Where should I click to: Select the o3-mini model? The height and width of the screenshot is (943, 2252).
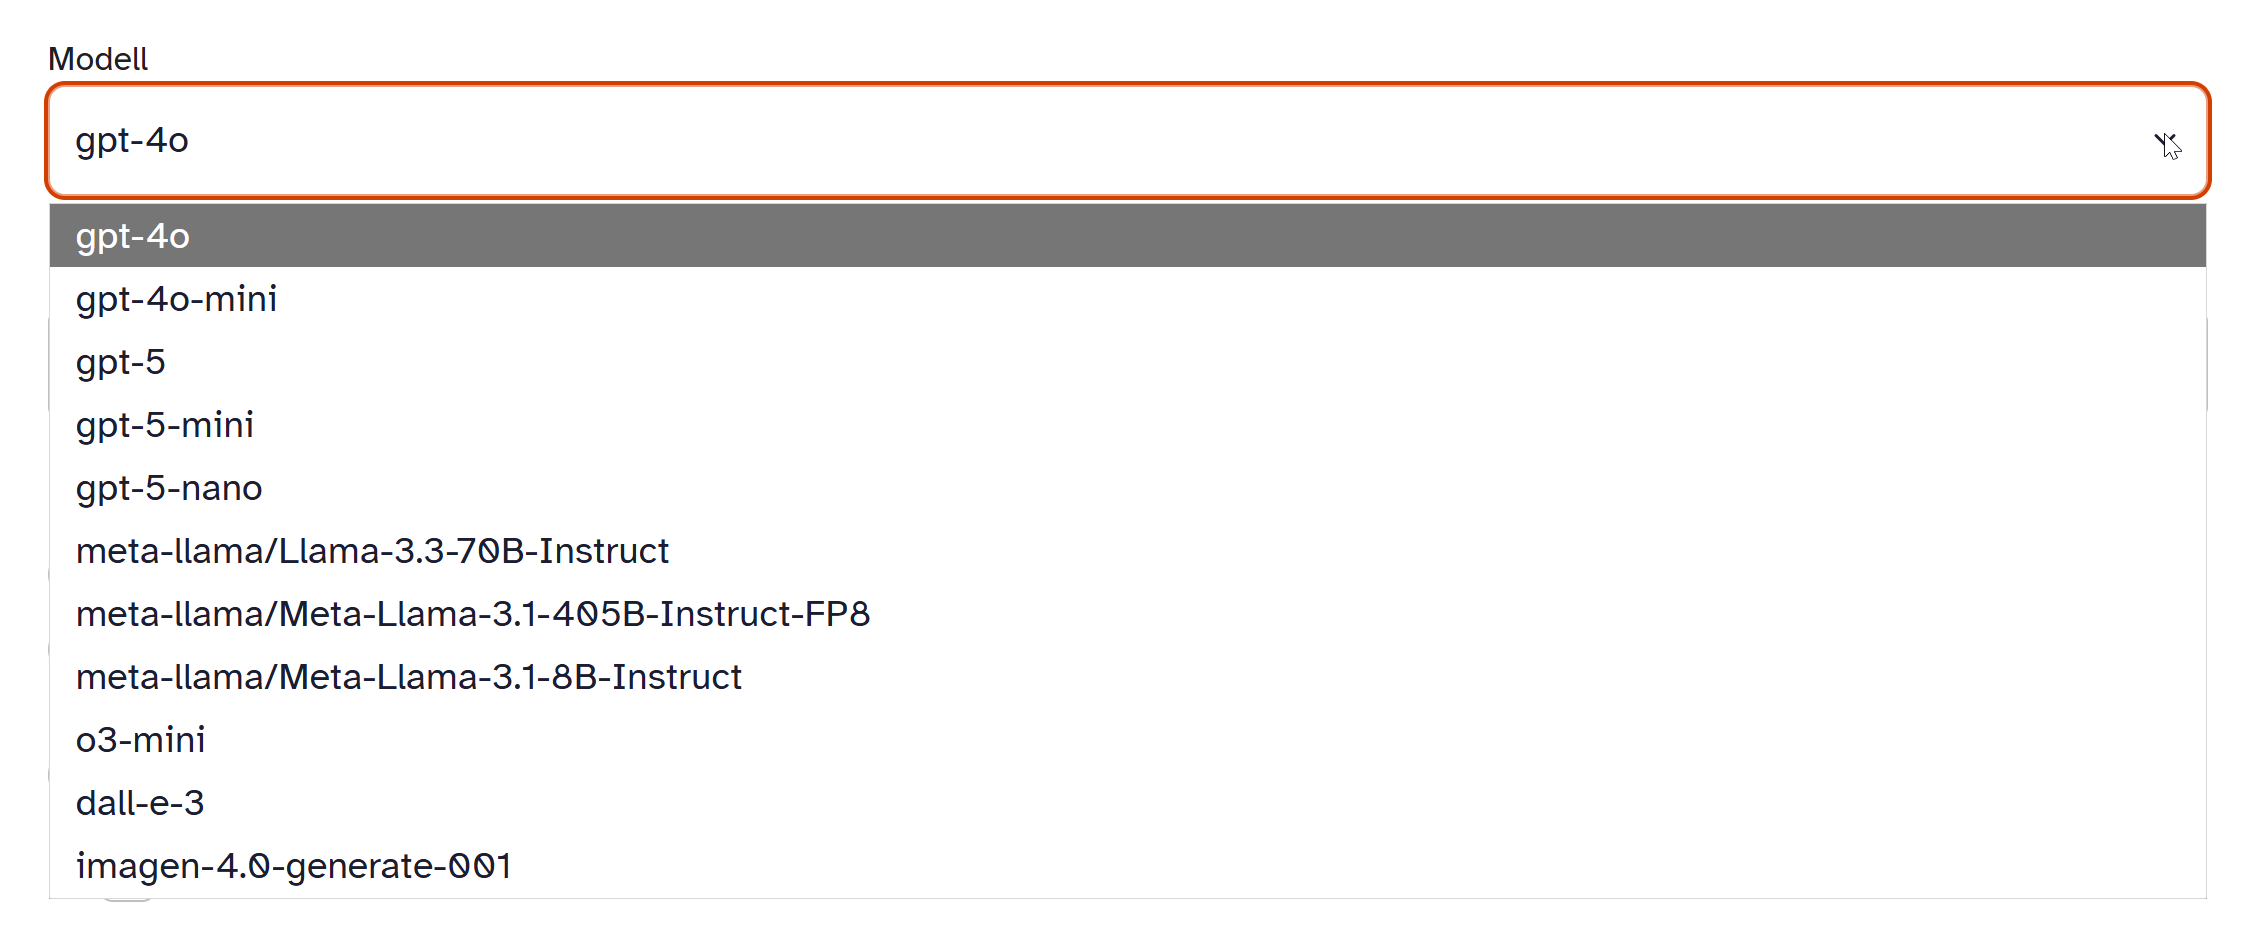coord(141,740)
